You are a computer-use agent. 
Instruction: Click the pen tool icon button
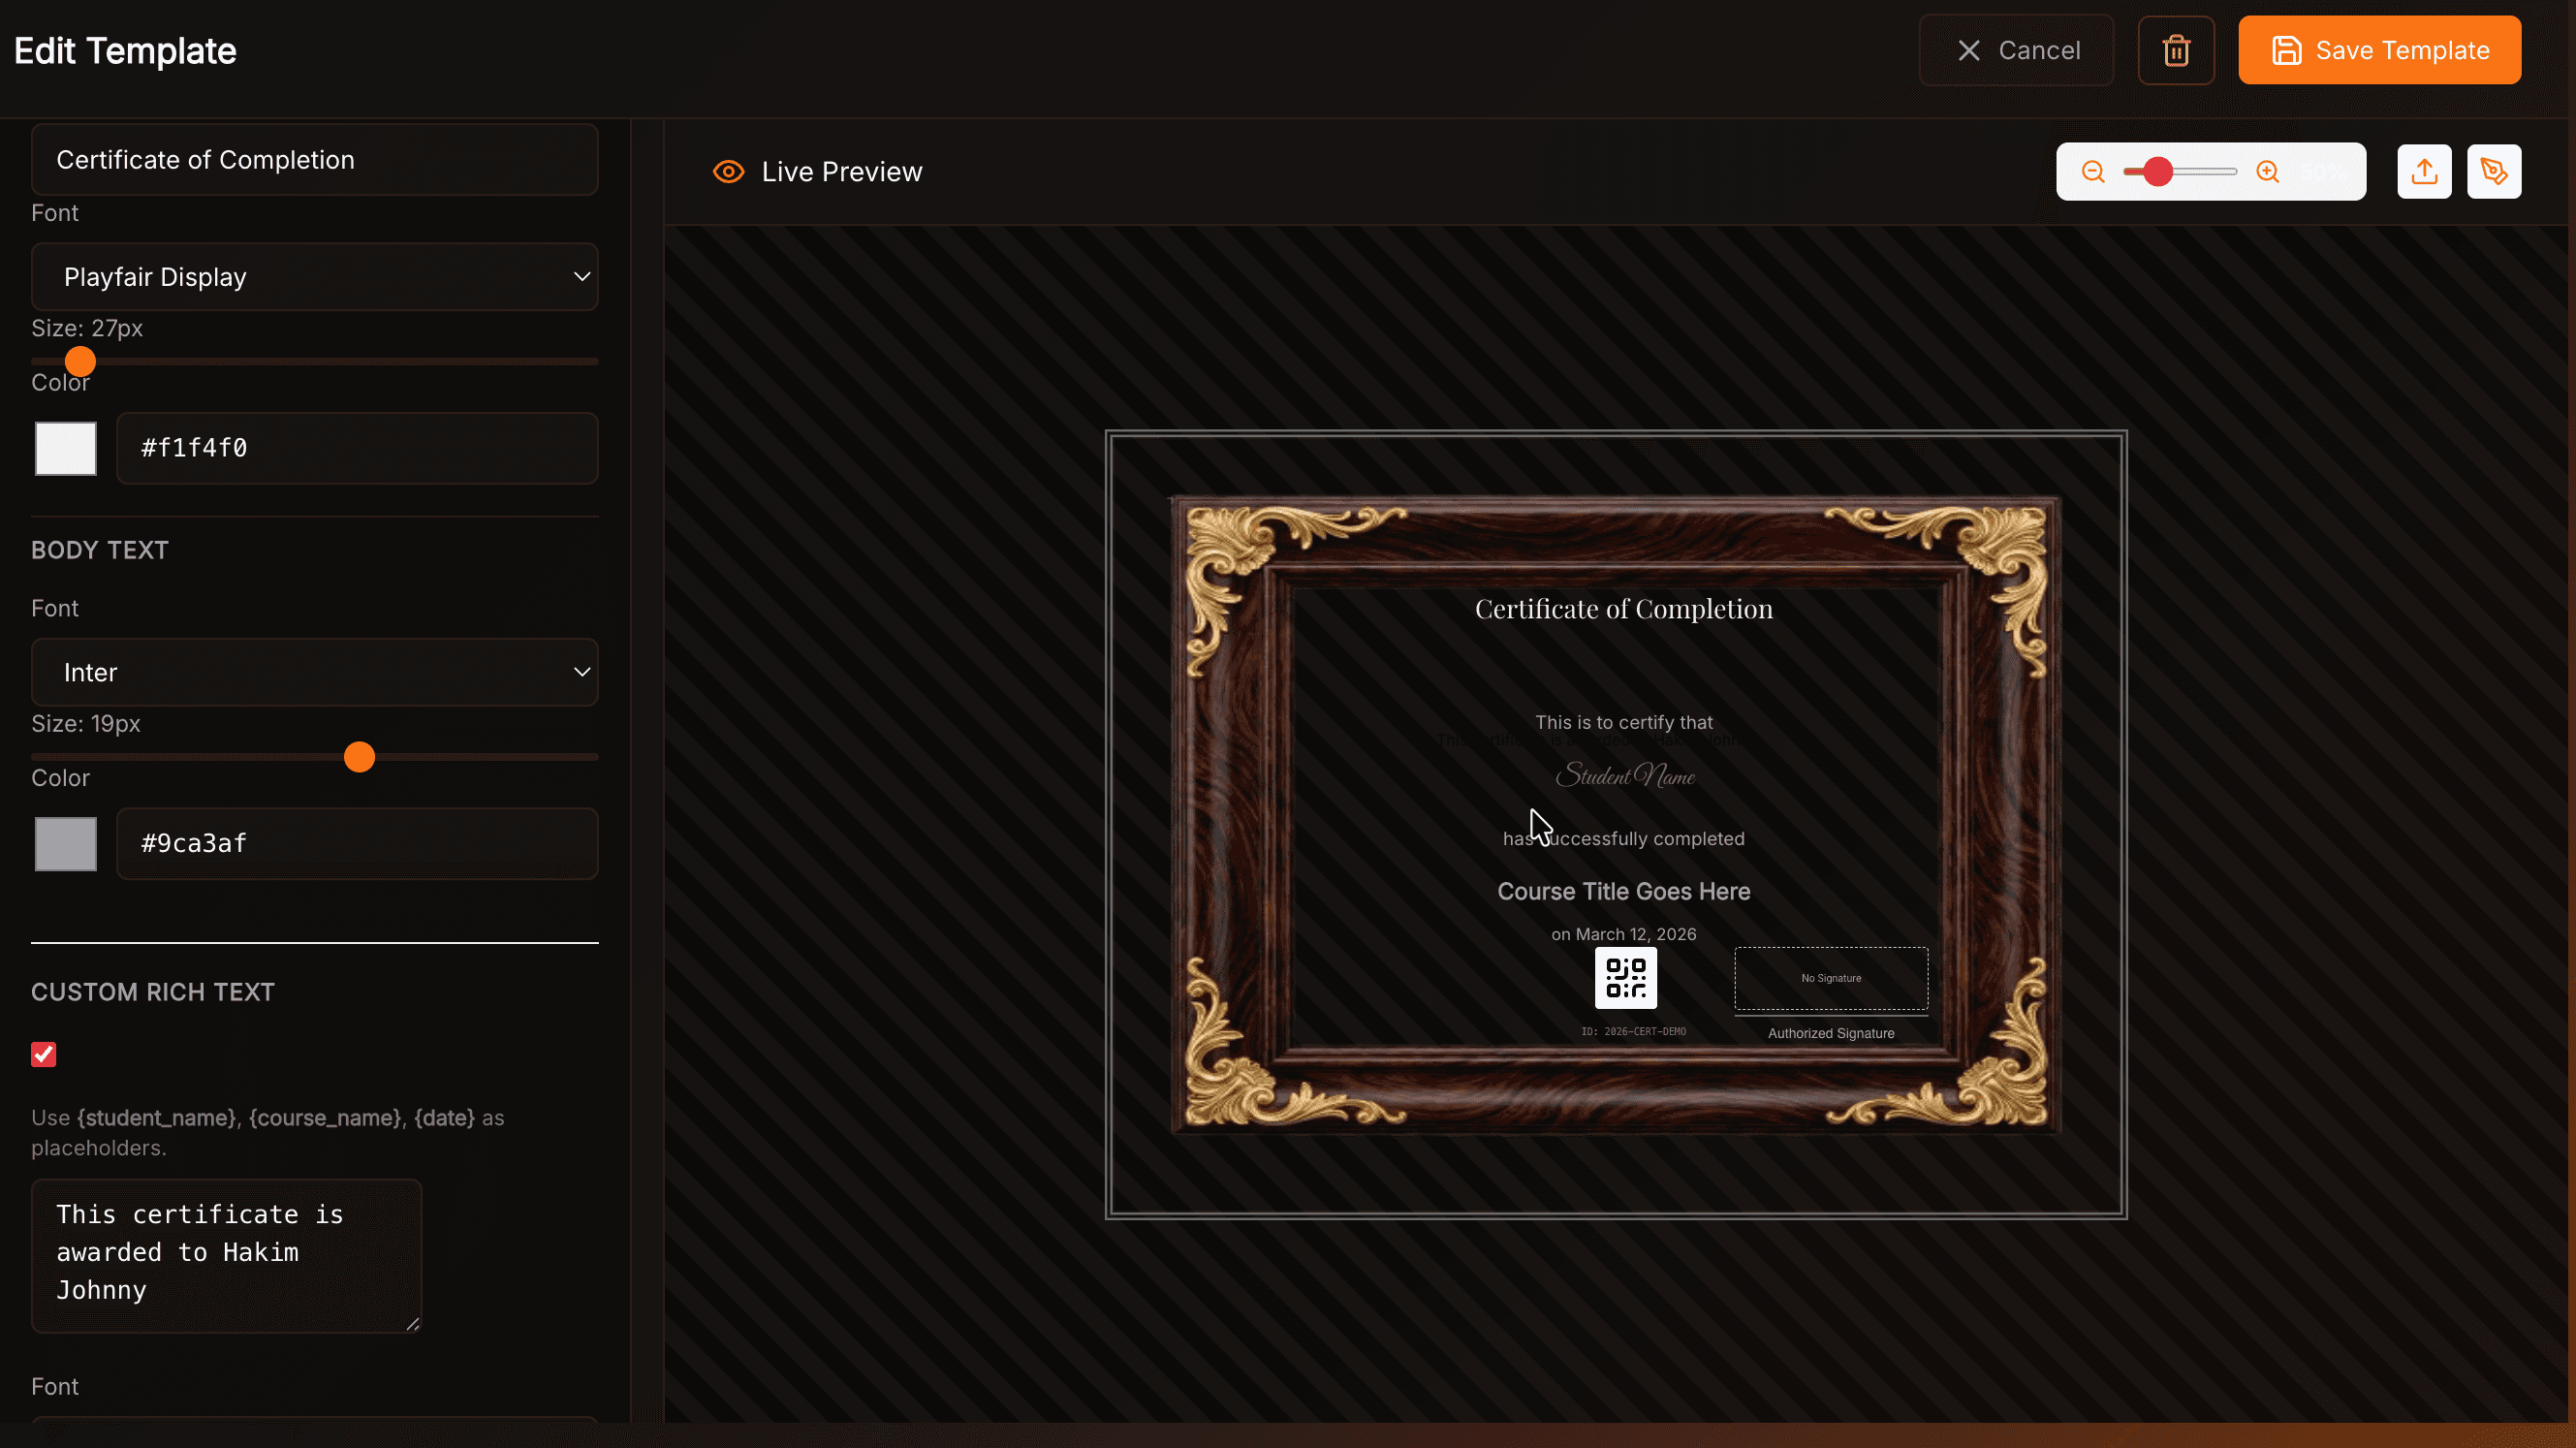point(2494,172)
